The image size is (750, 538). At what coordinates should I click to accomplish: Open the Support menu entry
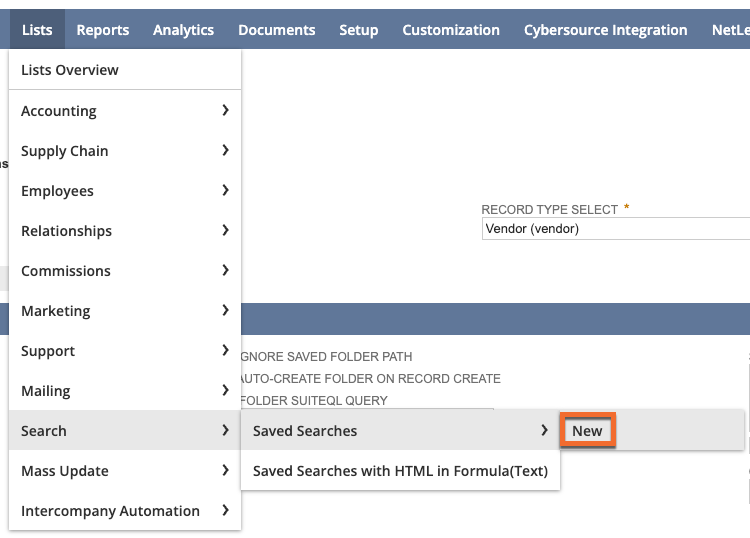pos(48,351)
